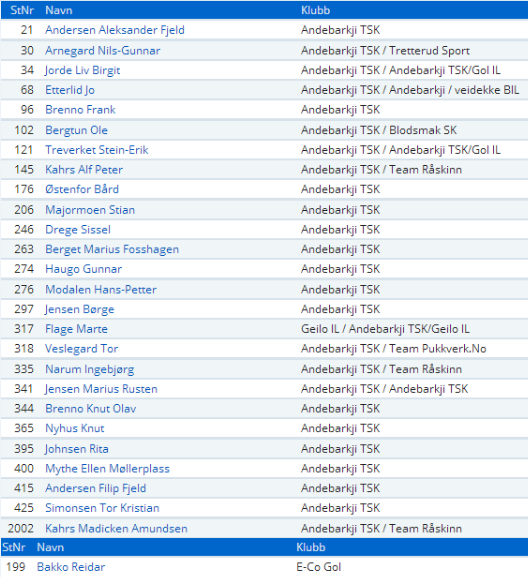
Task: Select club text 'Andebarkji TSK / Team Pukkverk.No'
Action: [394, 349]
